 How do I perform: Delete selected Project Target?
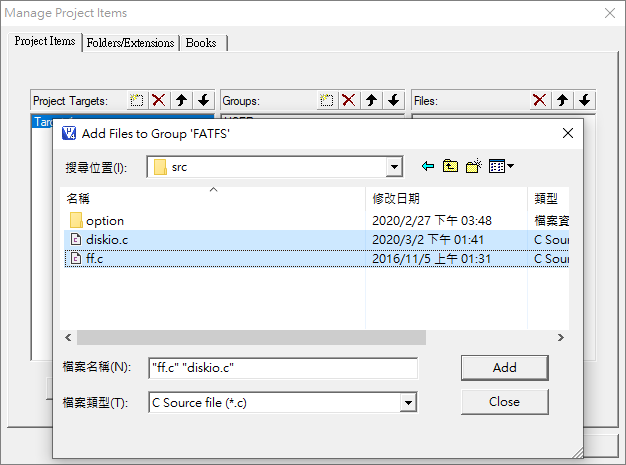159,100
